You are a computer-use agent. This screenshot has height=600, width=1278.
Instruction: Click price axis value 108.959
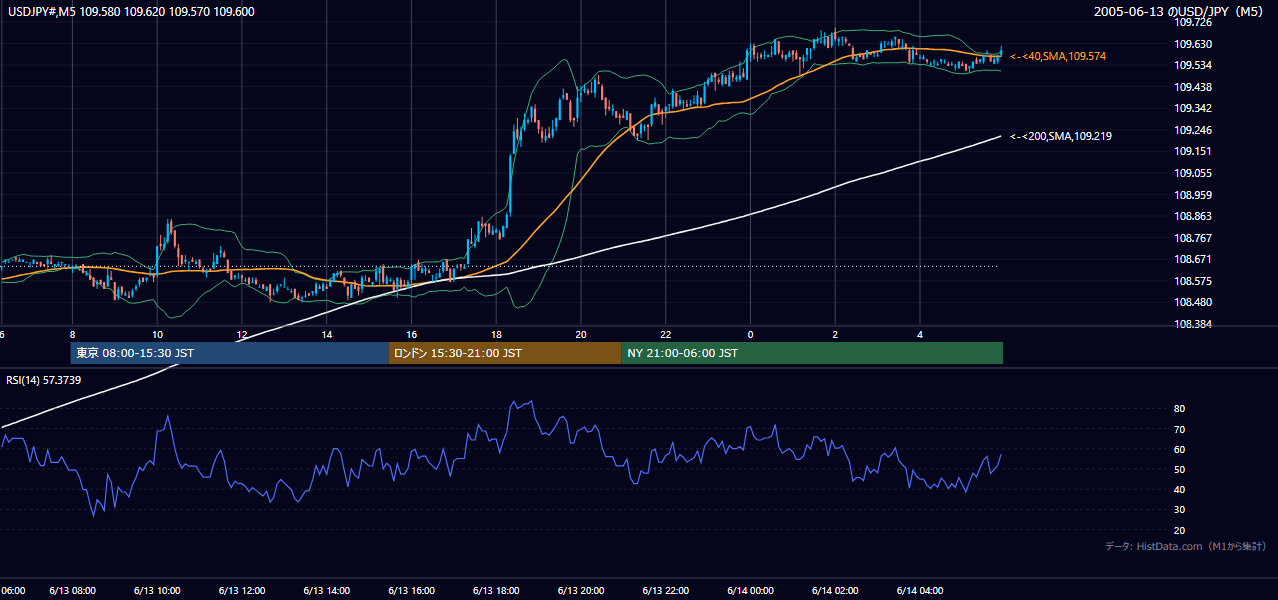(1193, 195)
